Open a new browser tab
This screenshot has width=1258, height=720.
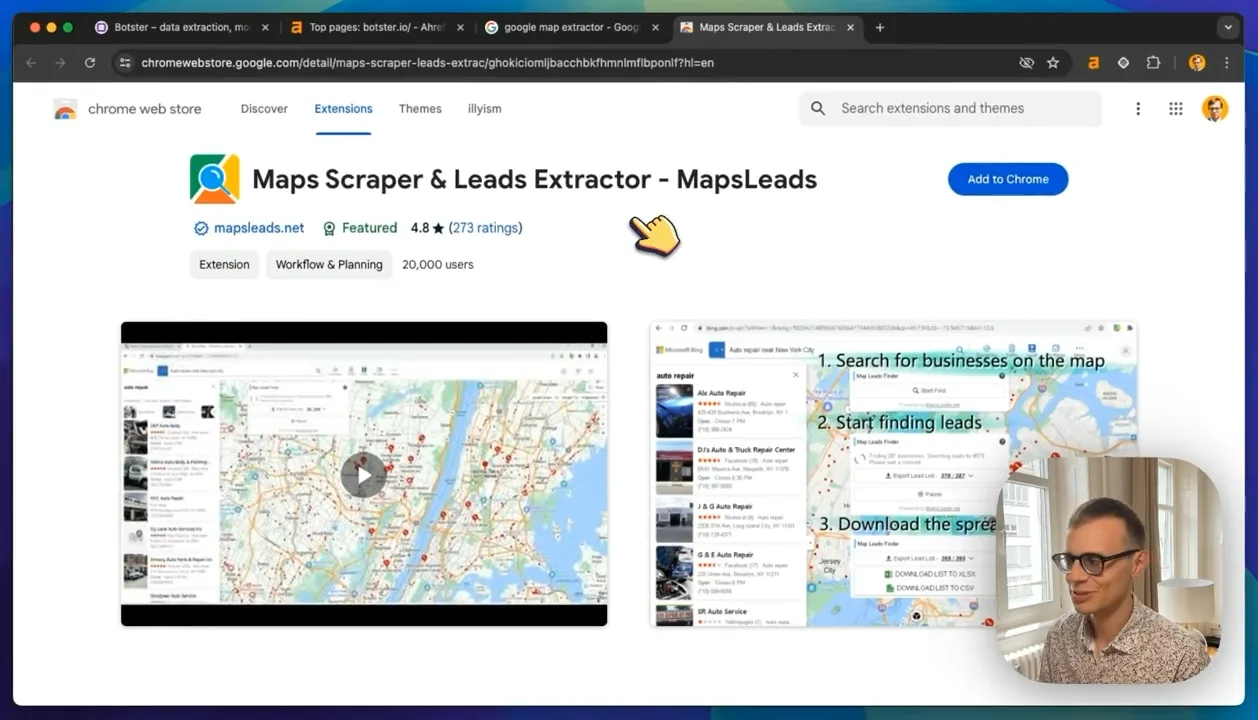[880, 28]
